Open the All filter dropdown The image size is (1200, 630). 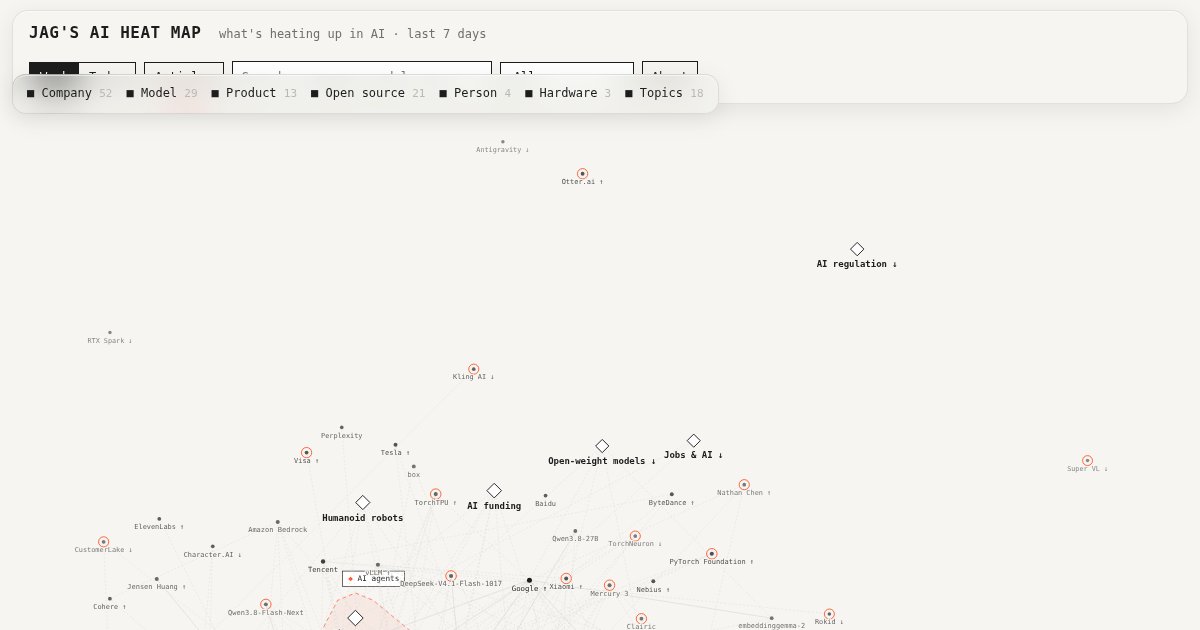[x=567, y=68]
